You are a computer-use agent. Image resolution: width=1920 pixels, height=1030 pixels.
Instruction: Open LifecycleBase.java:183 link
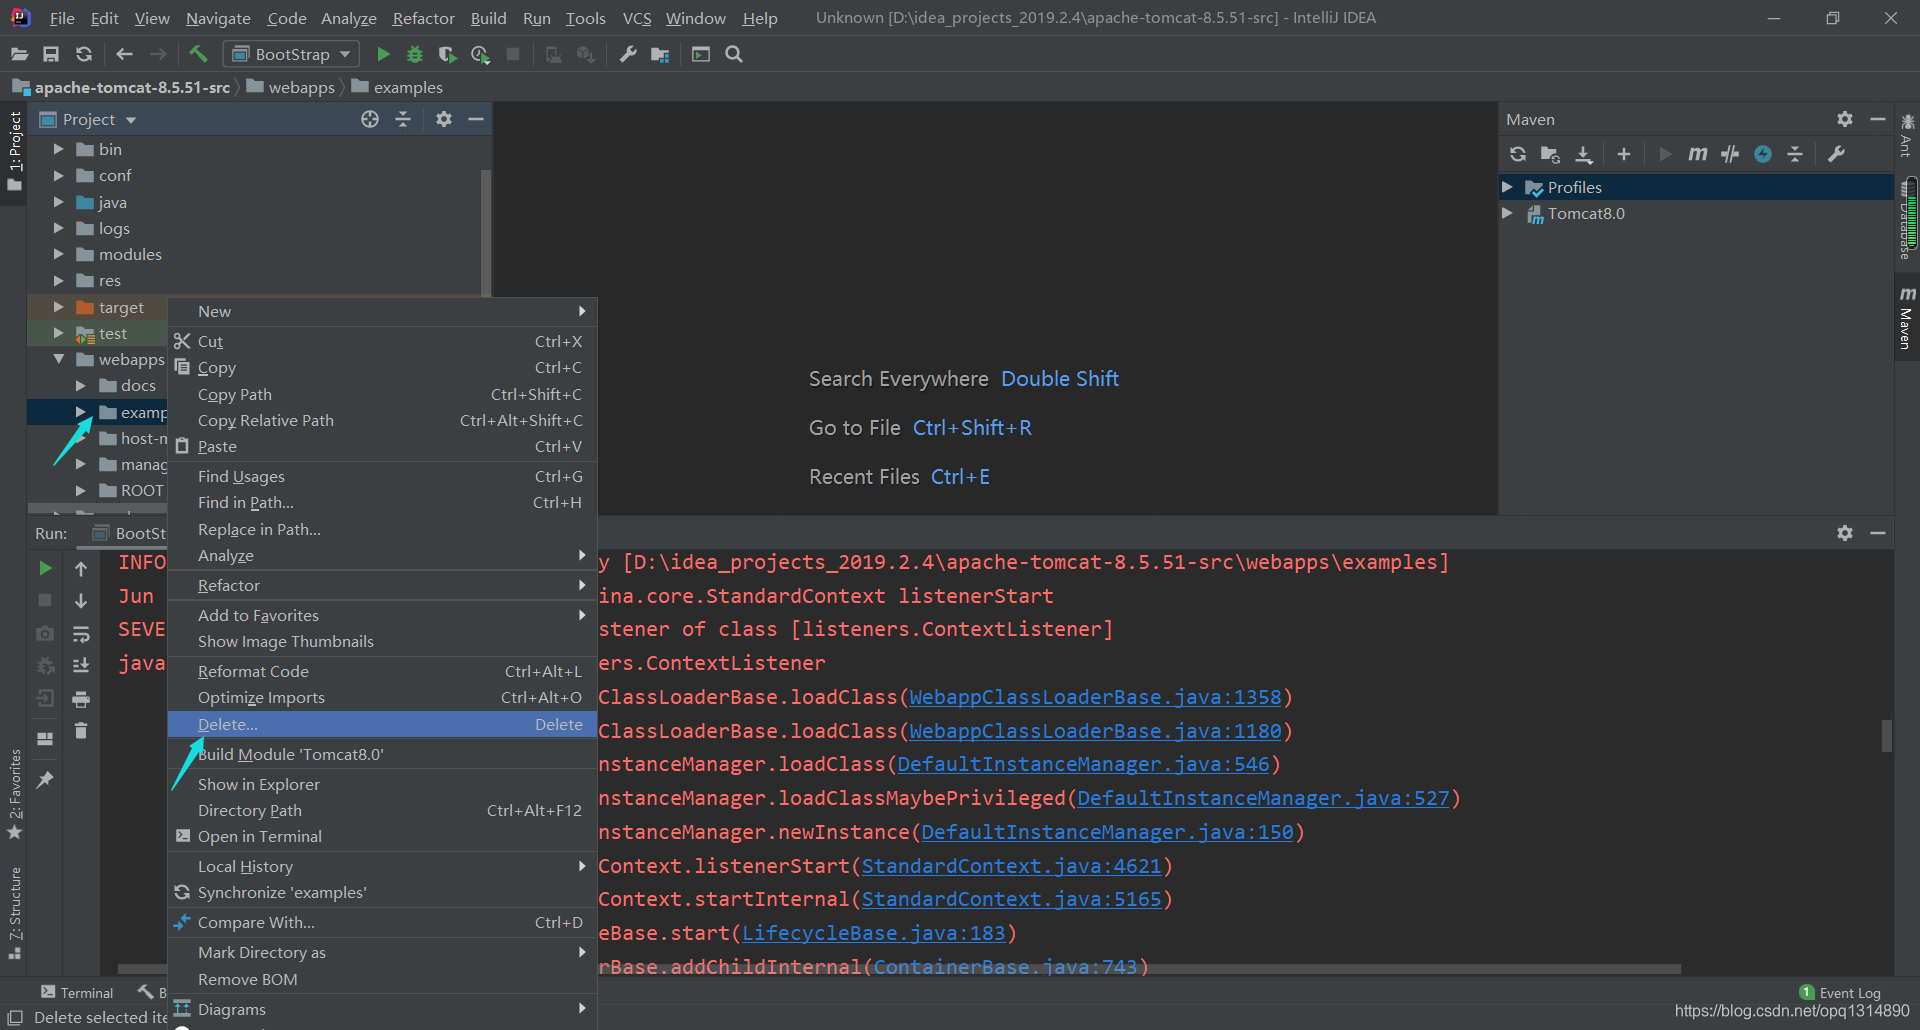click(x=873, y=933)
